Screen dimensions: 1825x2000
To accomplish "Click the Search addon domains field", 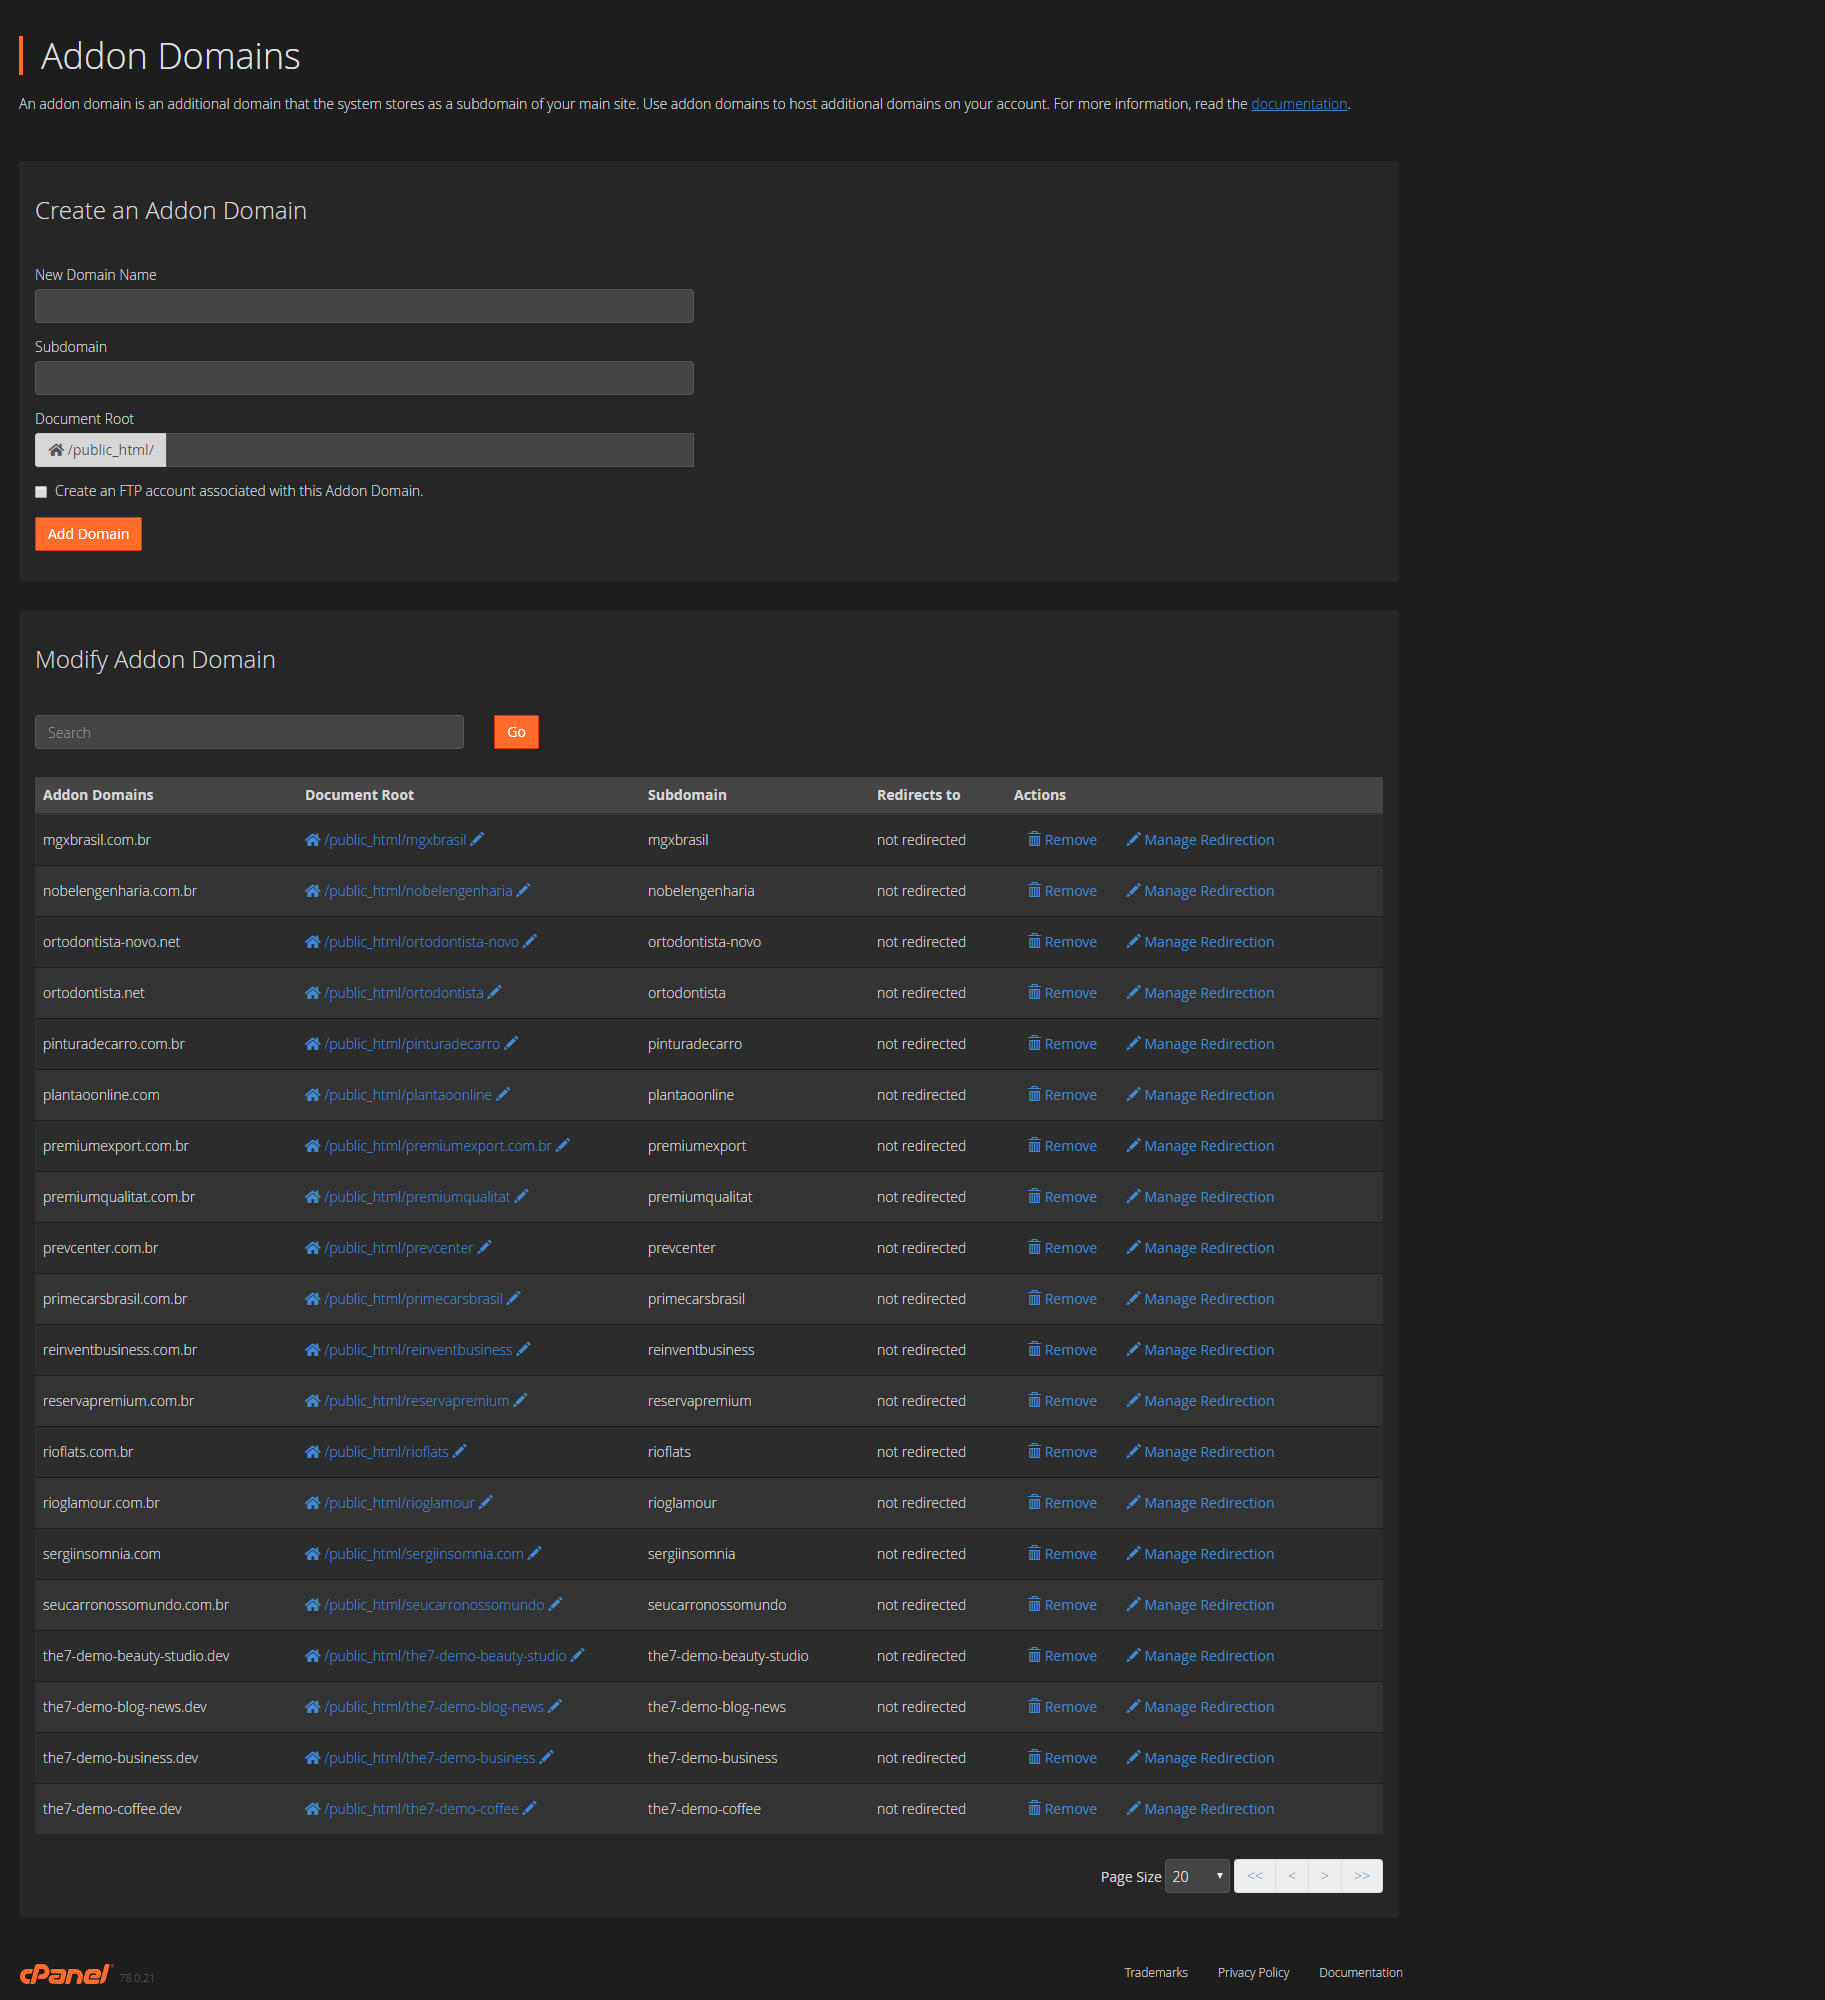I will pos(249,732).
